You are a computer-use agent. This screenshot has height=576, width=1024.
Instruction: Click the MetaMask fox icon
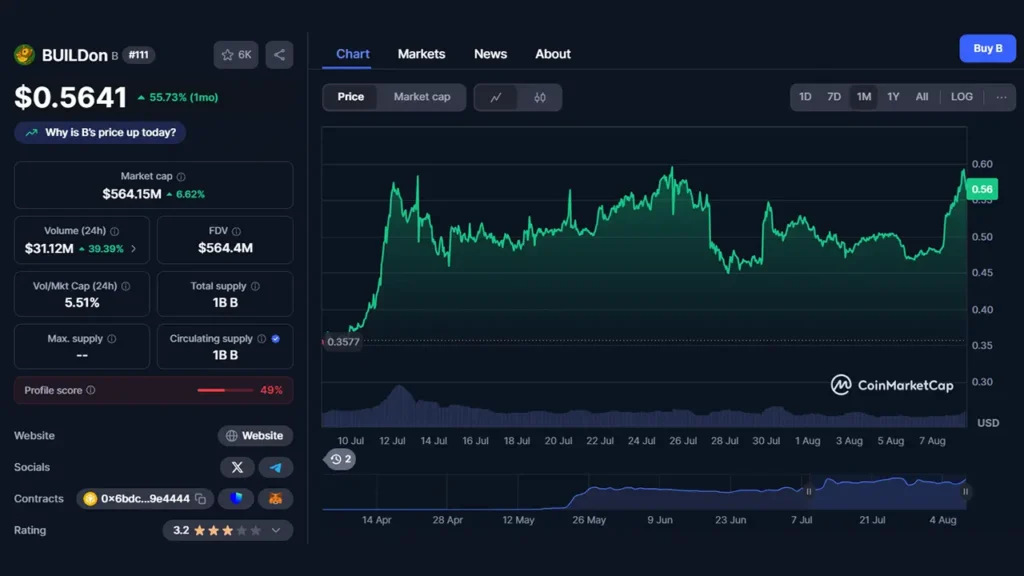pos(276,499)
